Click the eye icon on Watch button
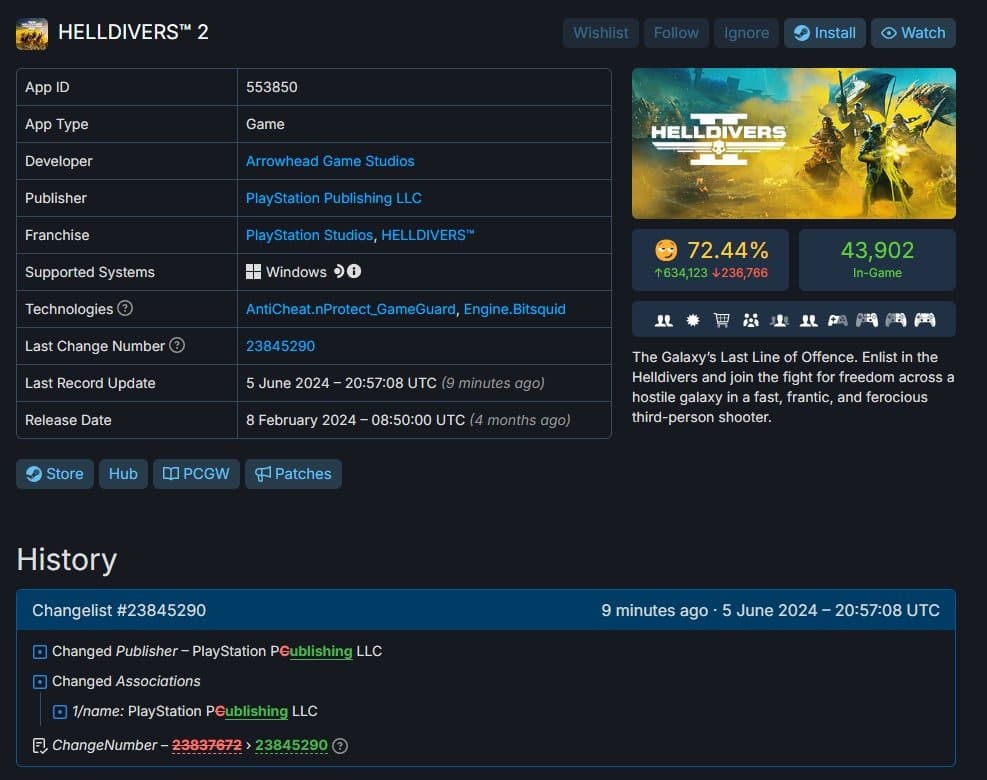Viewport: 987px width, 780px height. pos(888,33)
